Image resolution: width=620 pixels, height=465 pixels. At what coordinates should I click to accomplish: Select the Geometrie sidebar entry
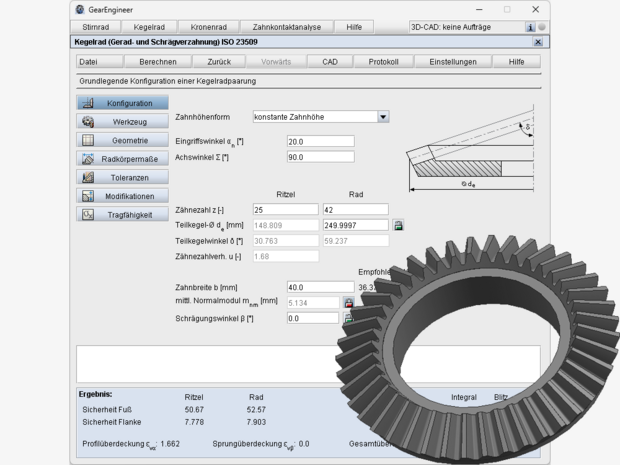[x=123, y=140]
